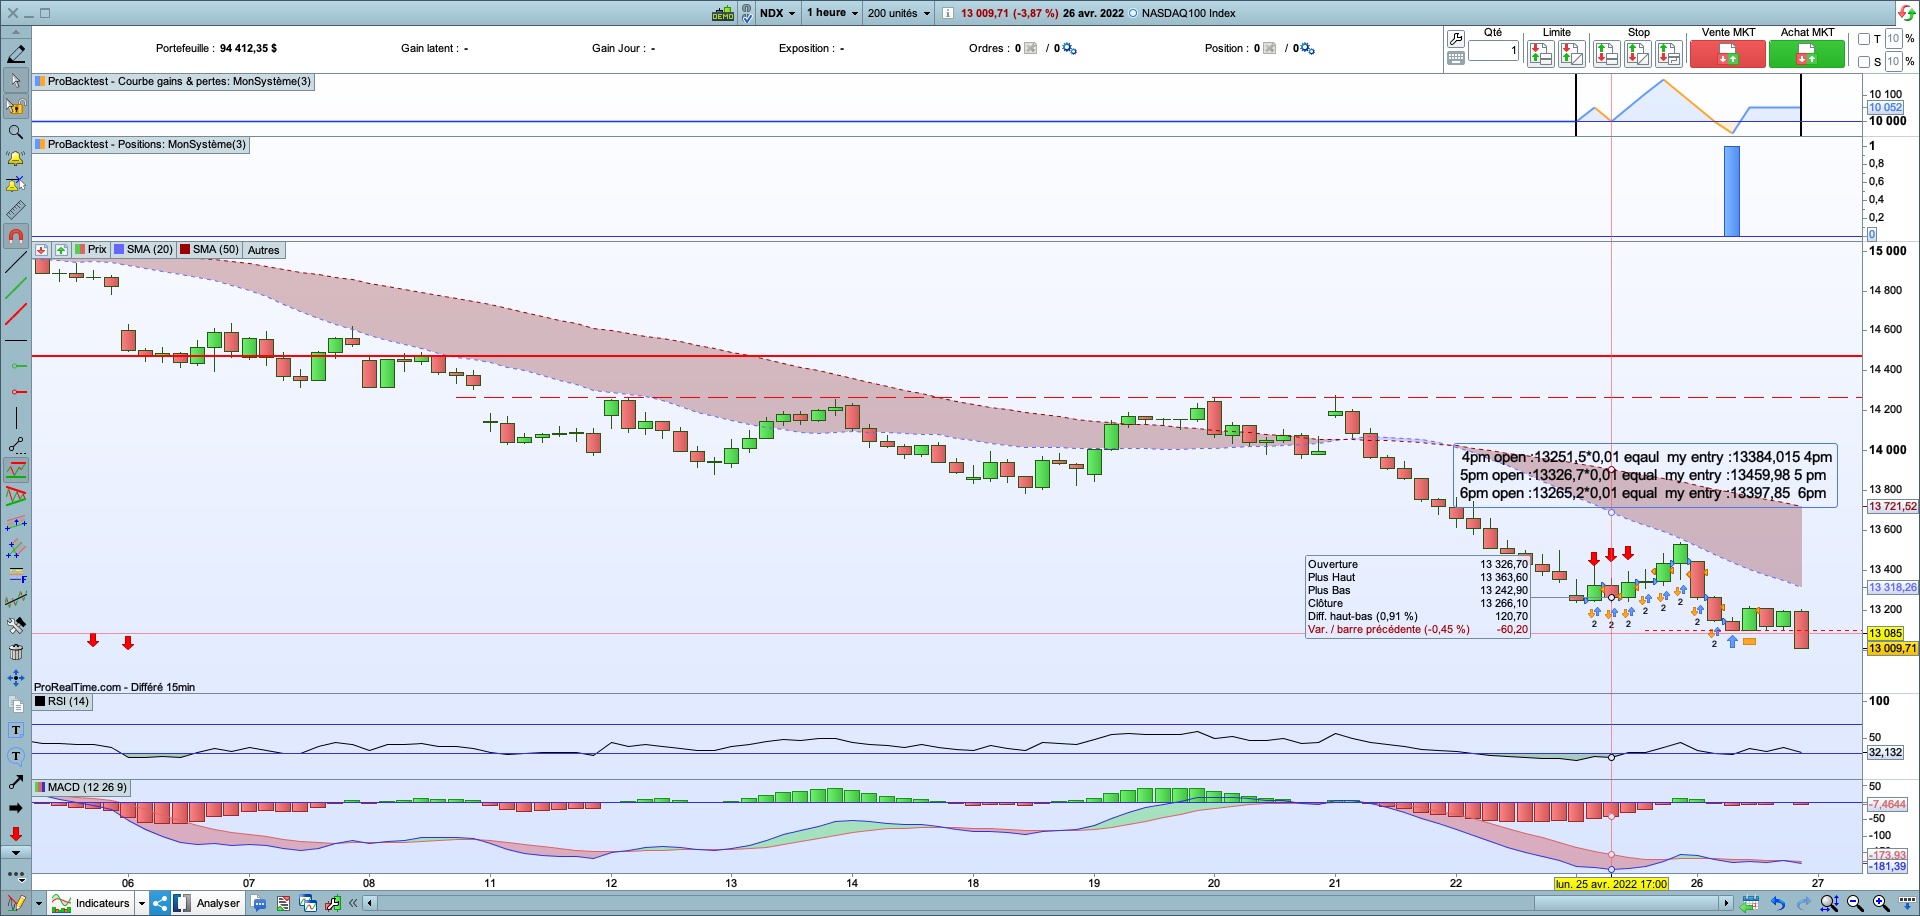Click the scrollbar left arrow

coord(369,903)
